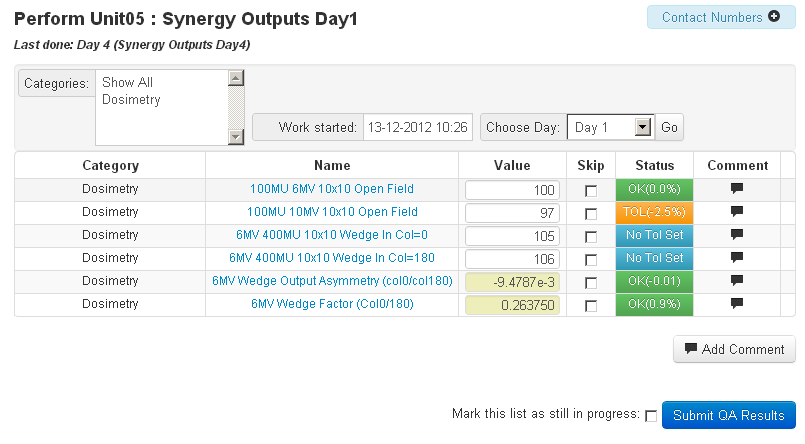Submit QA Results
Viewport: 805px width, 444px height.
point(728,415)
